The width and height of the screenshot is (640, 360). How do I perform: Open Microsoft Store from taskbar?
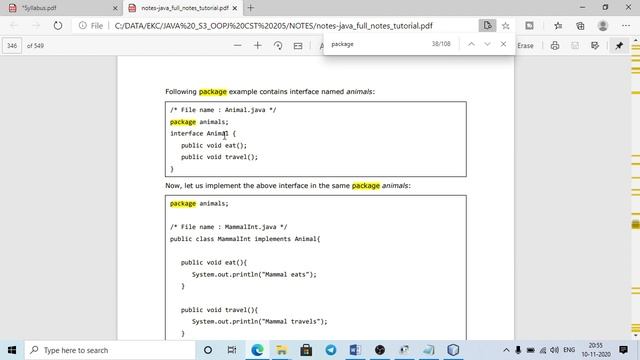click(x=306, y=350)
